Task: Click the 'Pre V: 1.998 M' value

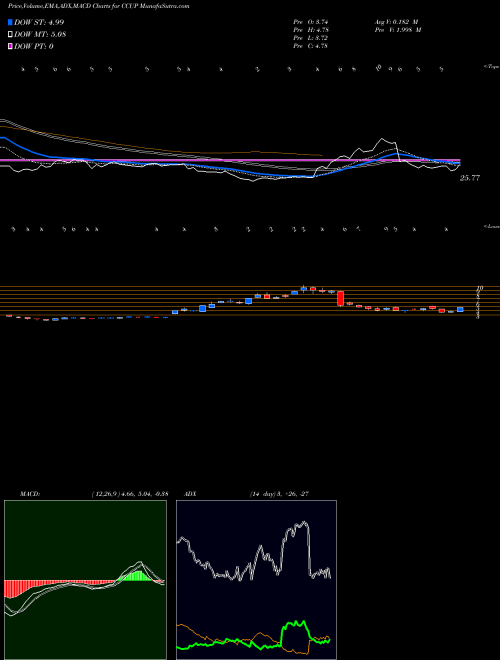Action: [x=397, y=30]
